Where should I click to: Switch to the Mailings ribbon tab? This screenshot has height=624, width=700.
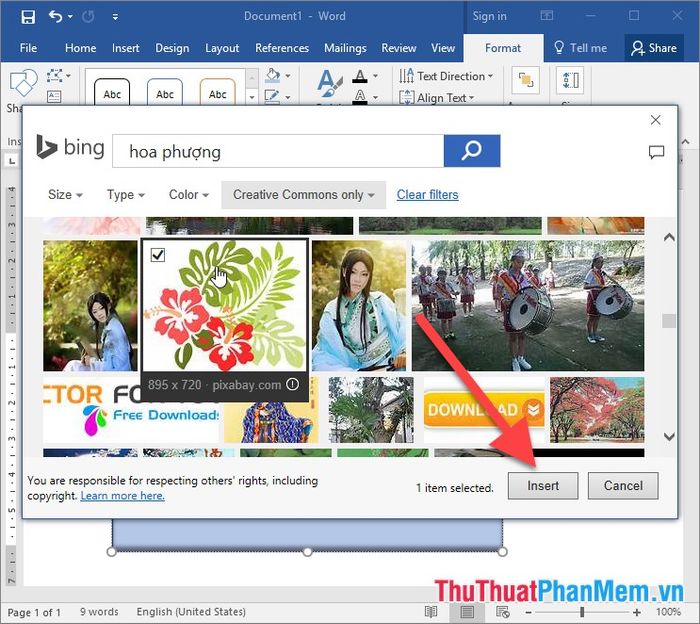(x=345, y=48)
